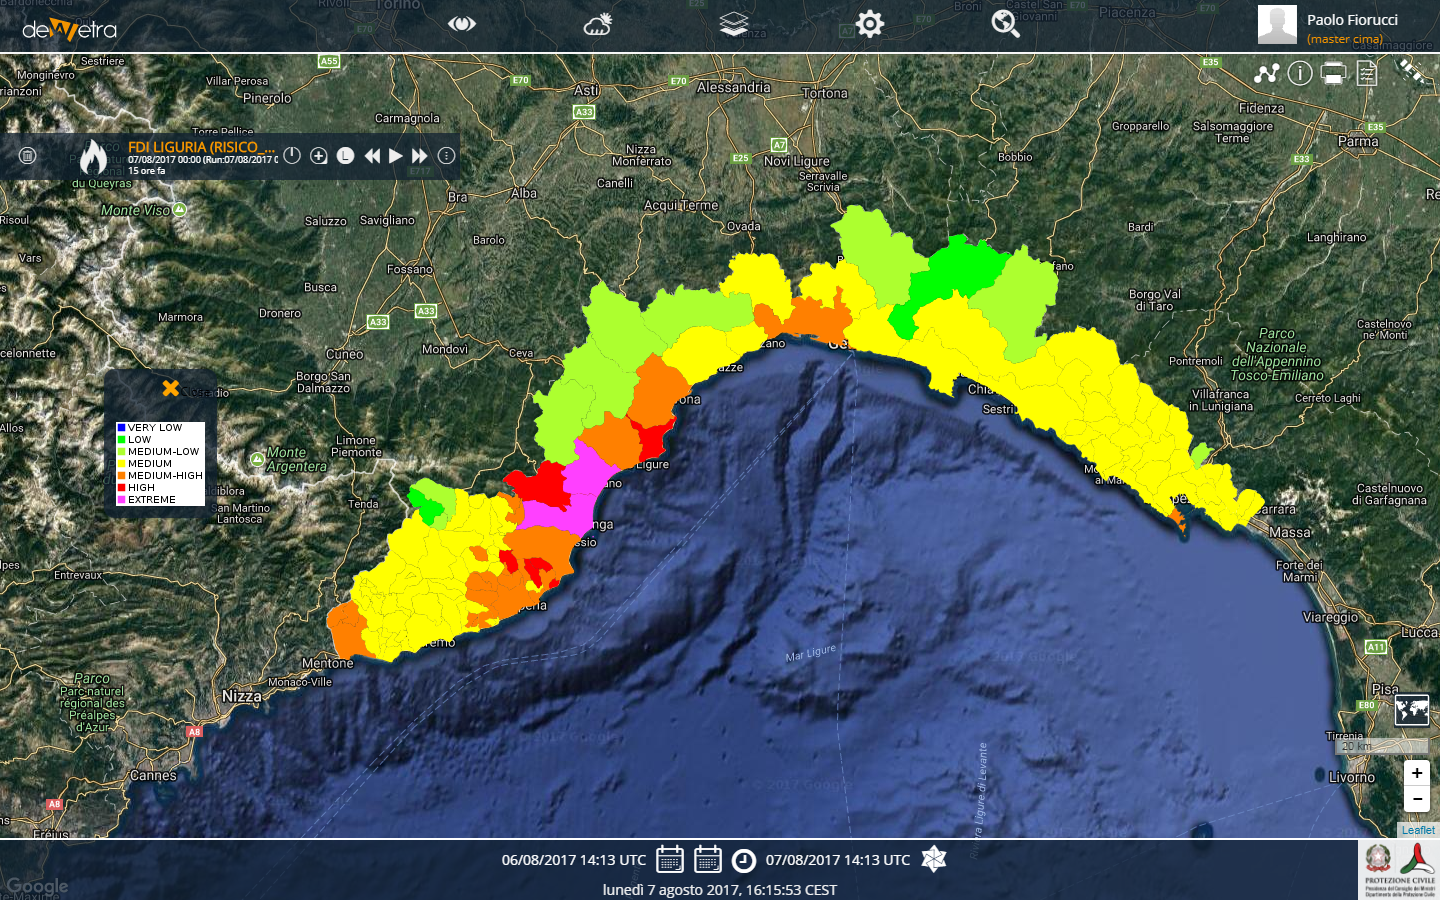Open the checklist report document icon
Screen dimensions: 1440x900
pos(1367,73)
